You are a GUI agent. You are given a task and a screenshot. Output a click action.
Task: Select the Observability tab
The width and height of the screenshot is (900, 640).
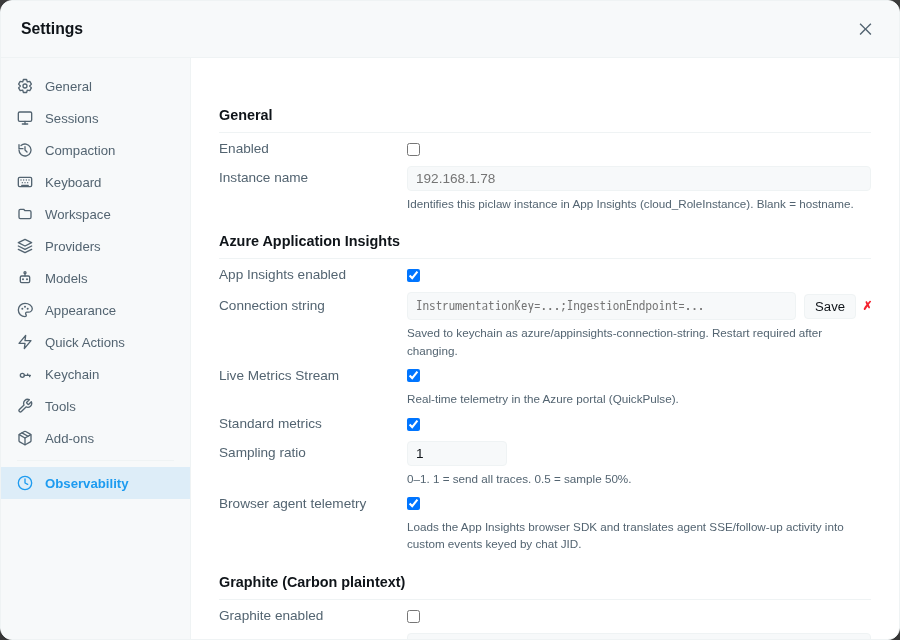pyautogui.click(x=95, y=483)
